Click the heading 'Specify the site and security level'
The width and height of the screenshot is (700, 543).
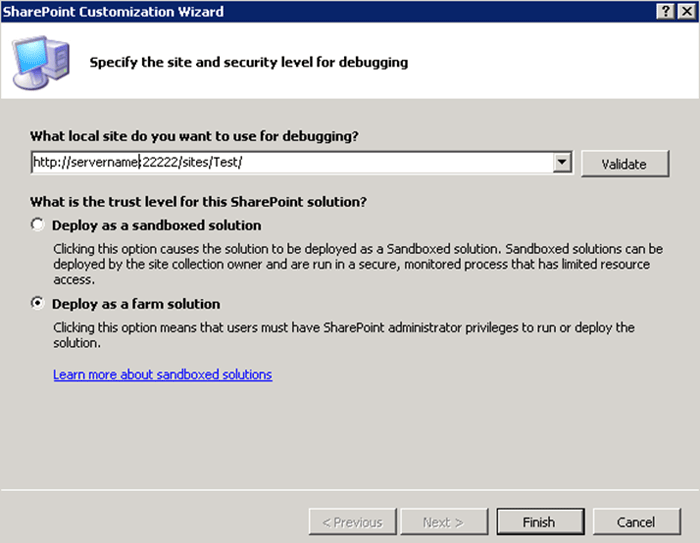click(x=249, y=62)
